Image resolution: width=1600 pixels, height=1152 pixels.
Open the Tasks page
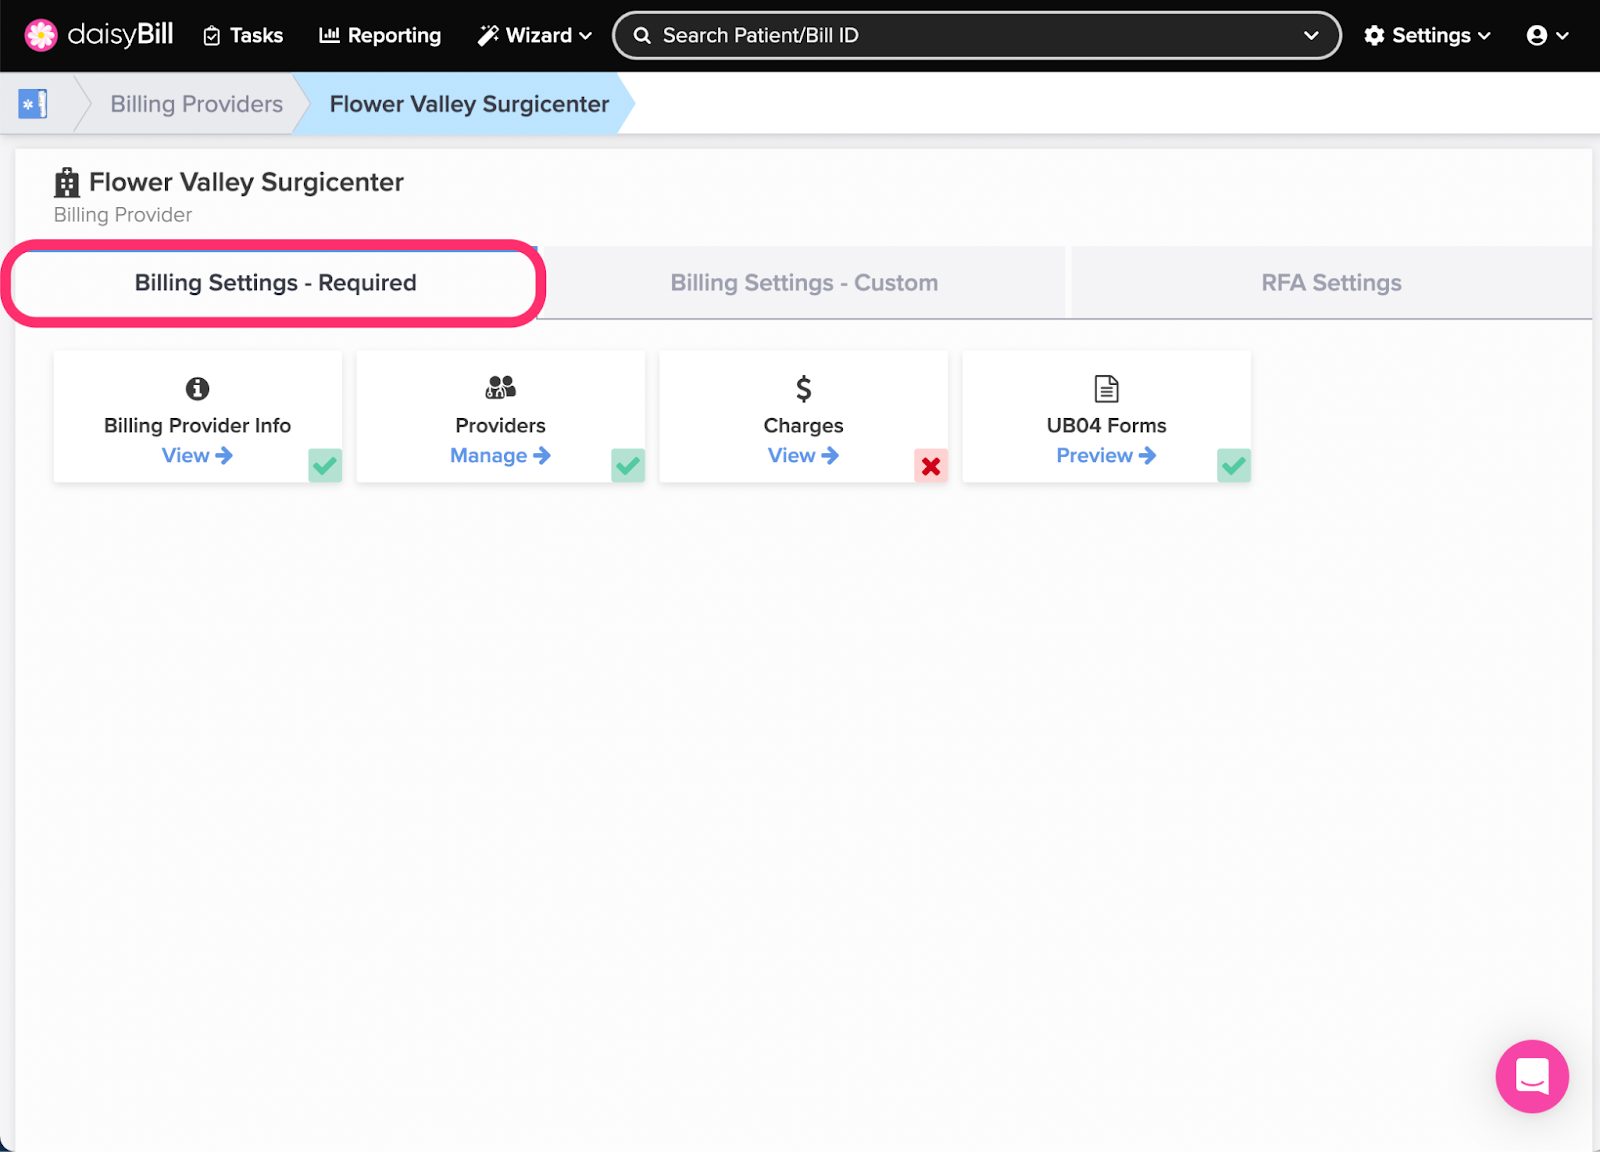click(x=243, y=35)
